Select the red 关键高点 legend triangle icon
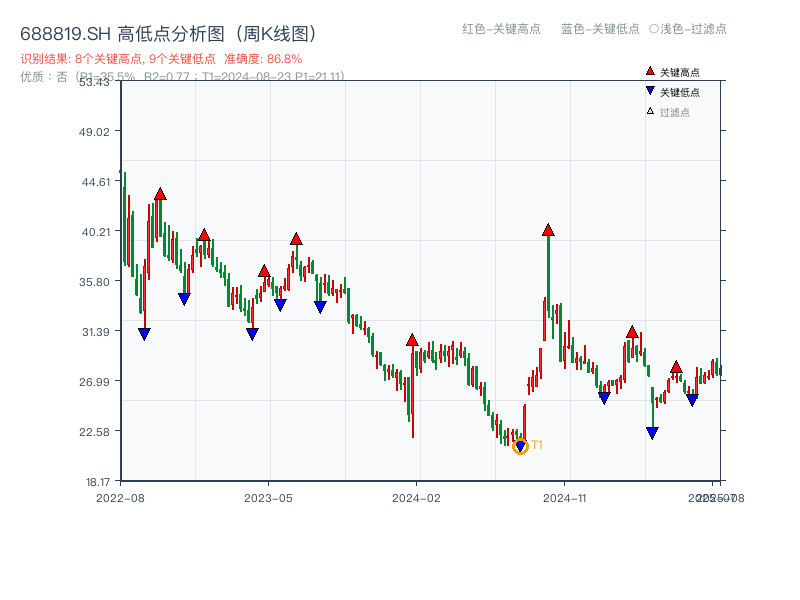Screen dimensions: 800x600 (x=648, y=72)
